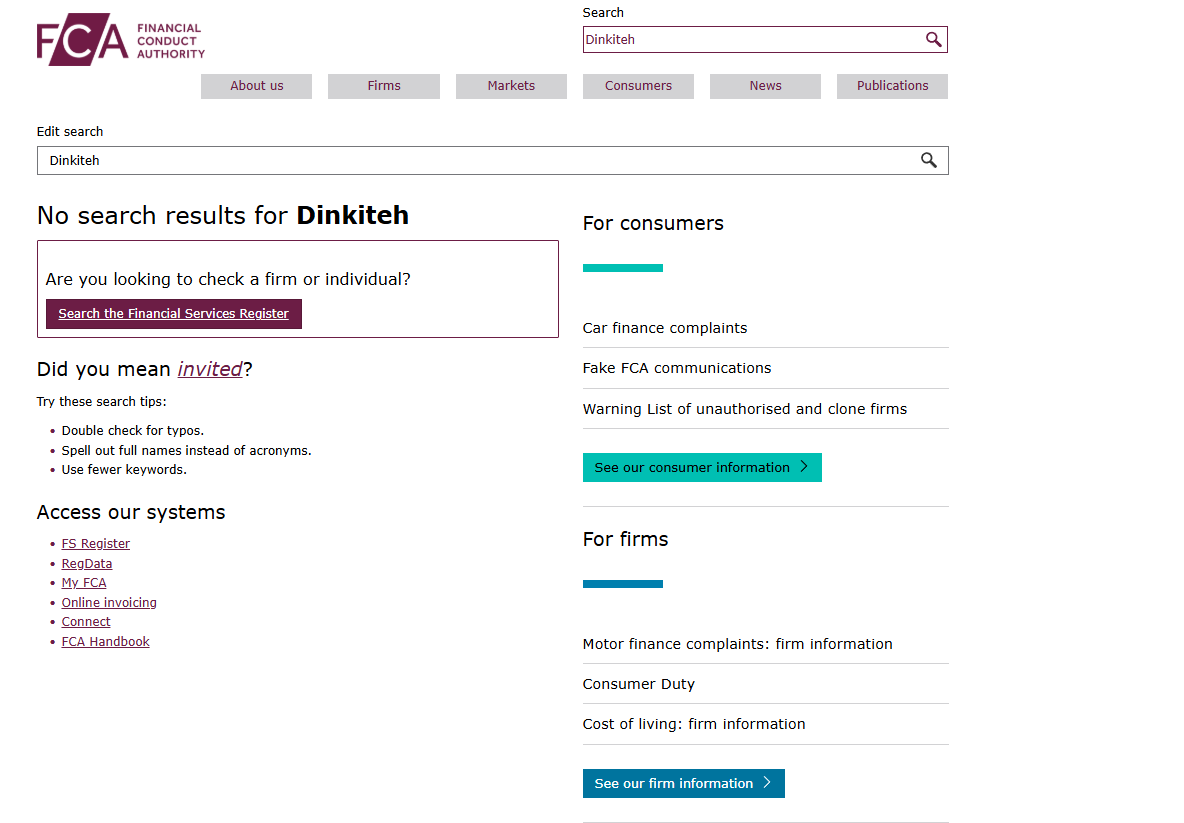Click the suggested search term invited
This screenshot has height=823, width=1184.
209,369
